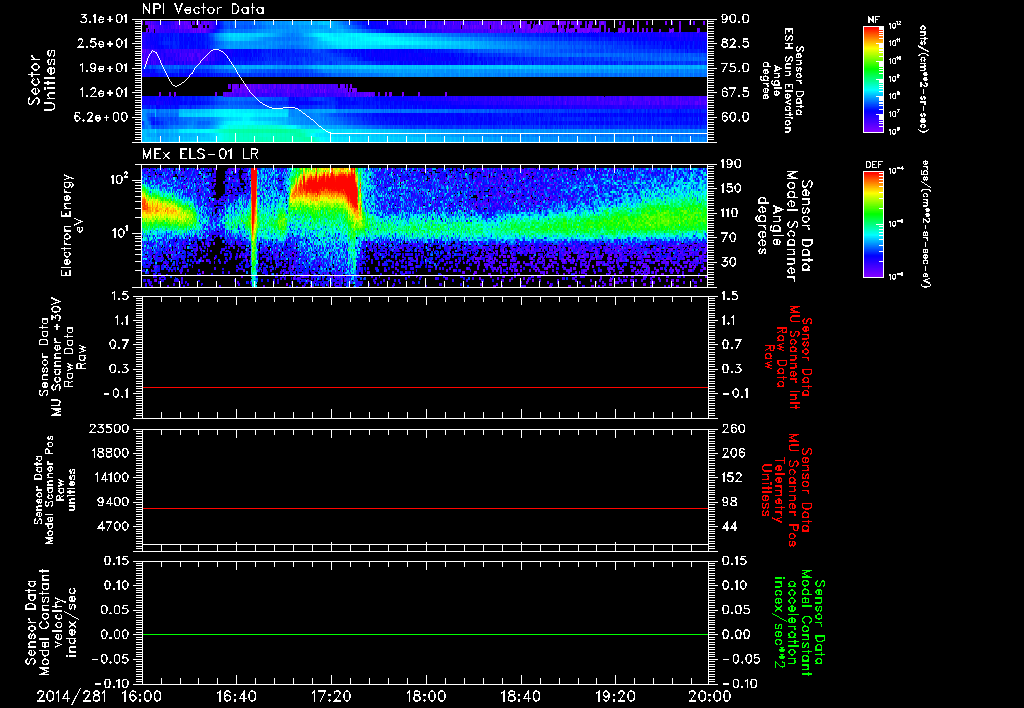Click the '17:20' time tick label
1024x708 pixels.
click(331, 696)
